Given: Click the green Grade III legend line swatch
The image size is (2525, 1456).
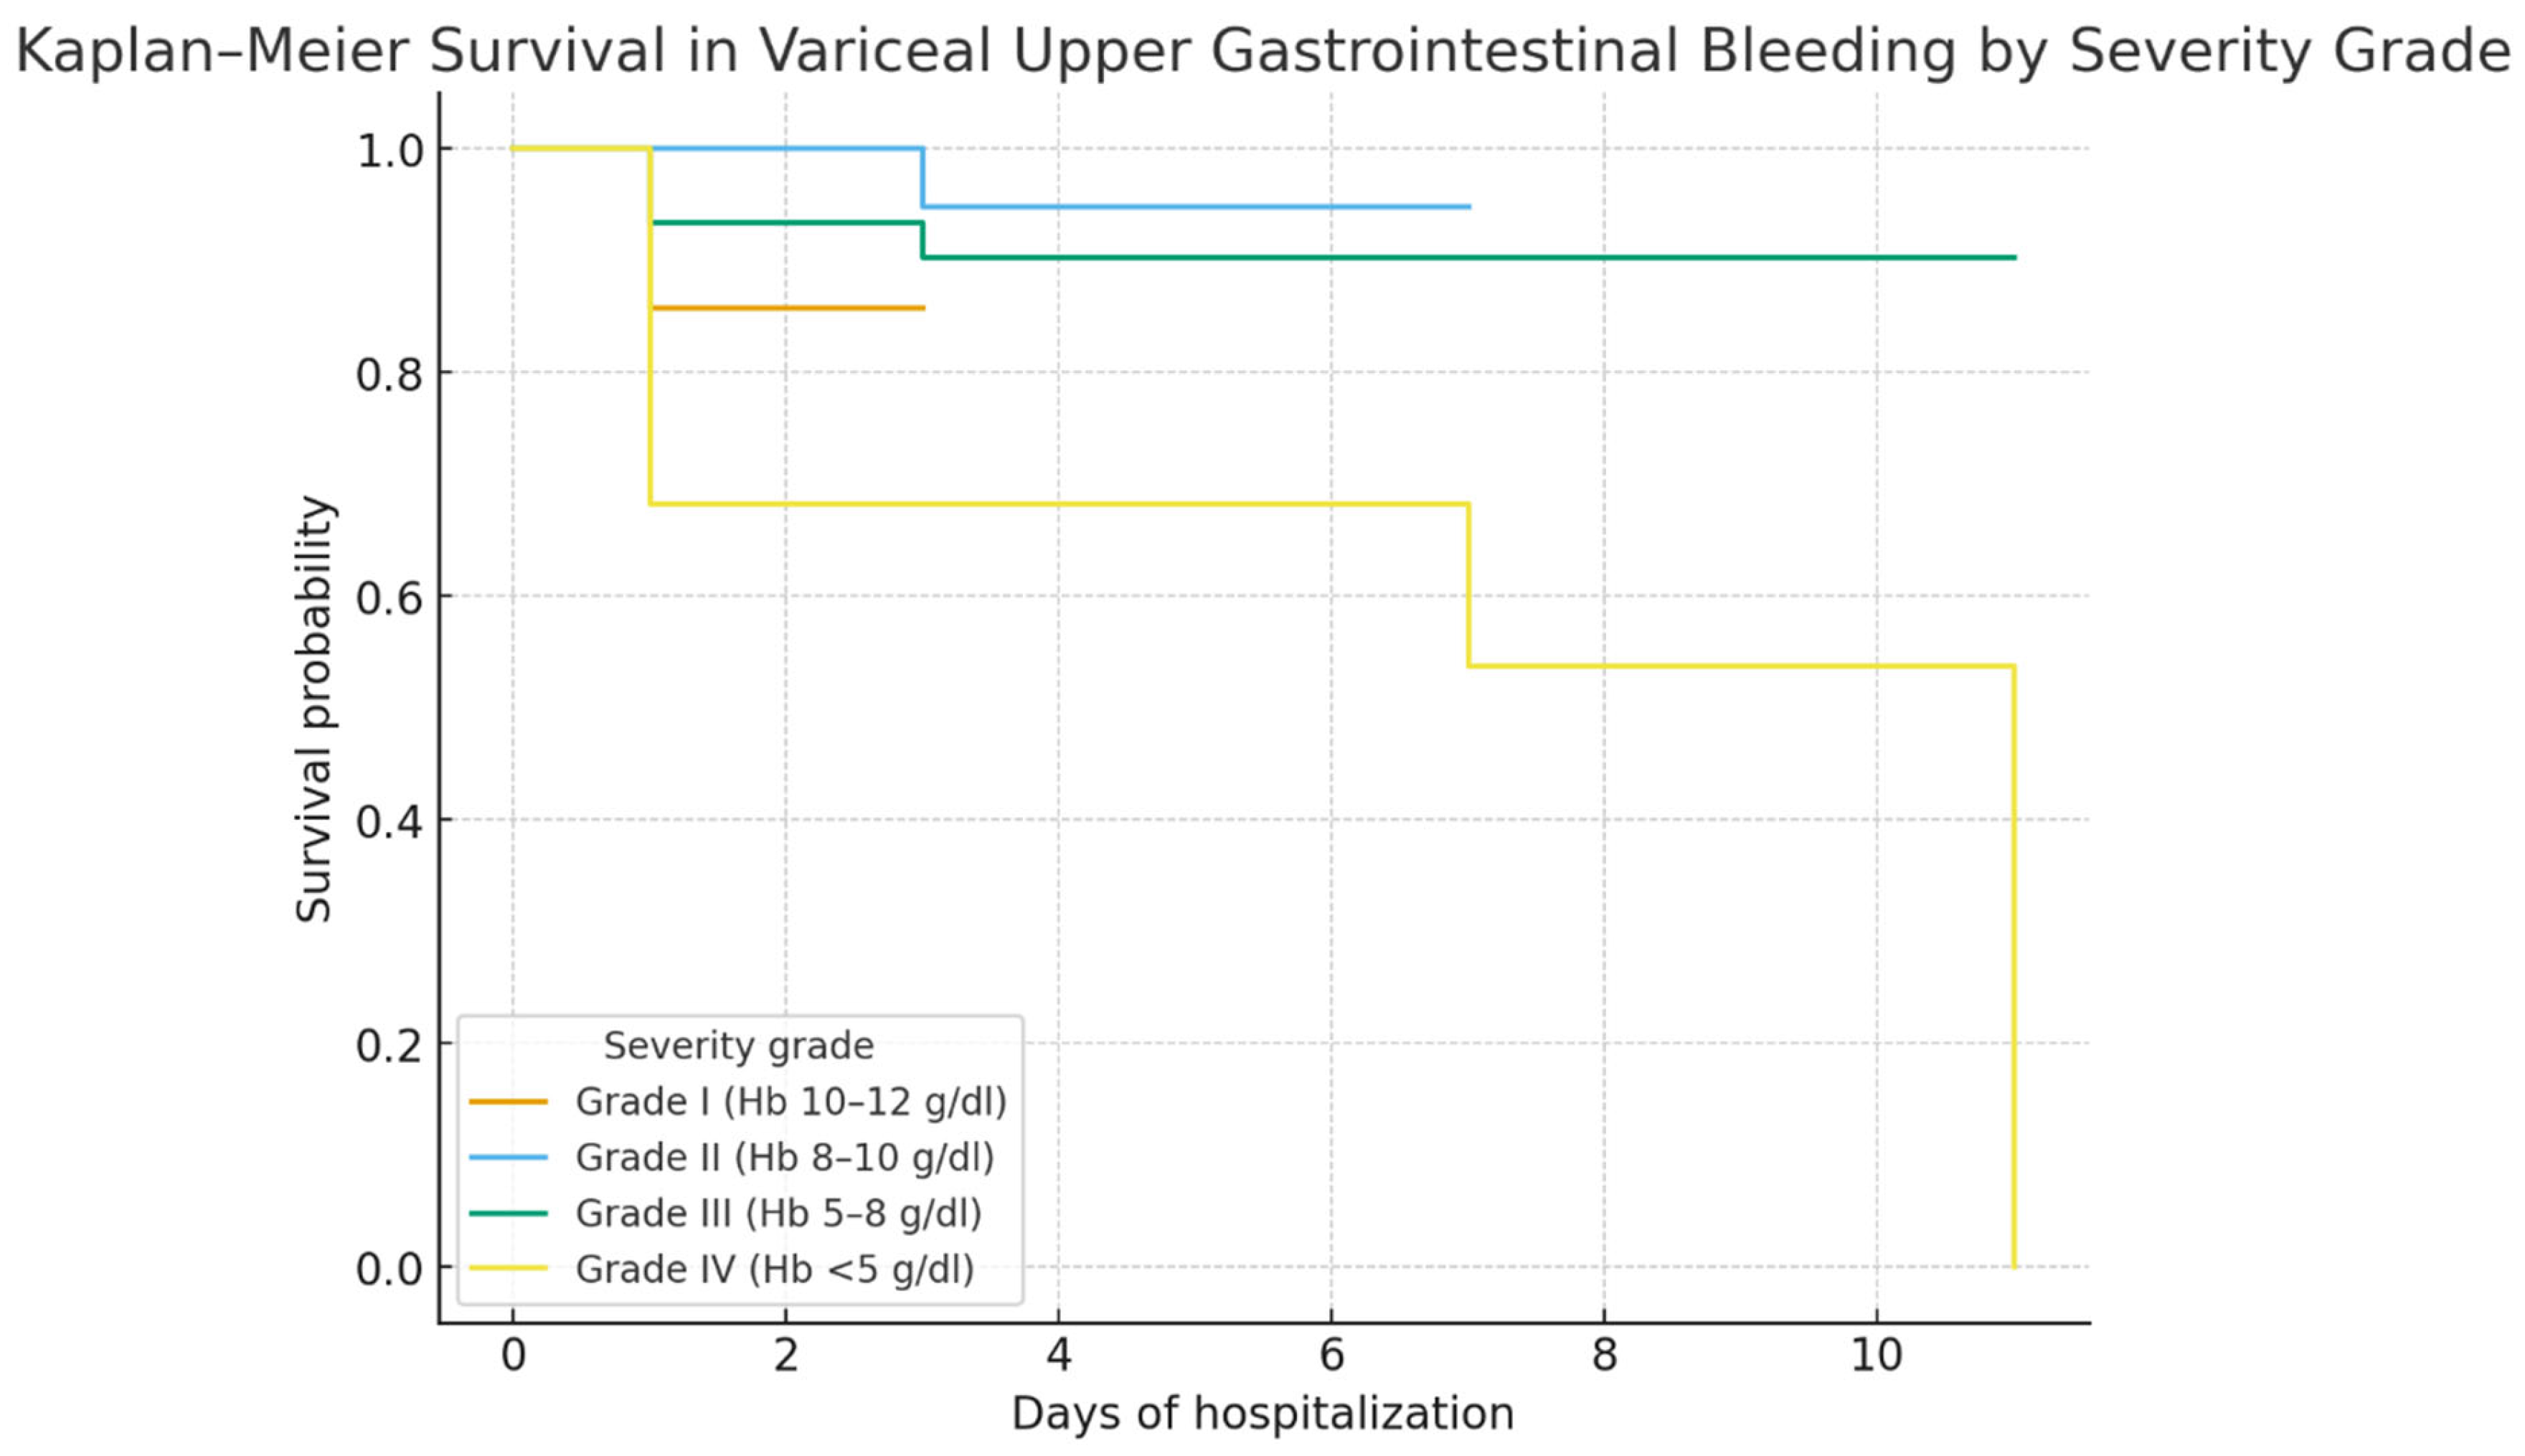Looking at the screenshot, I should coord(508,1214).
